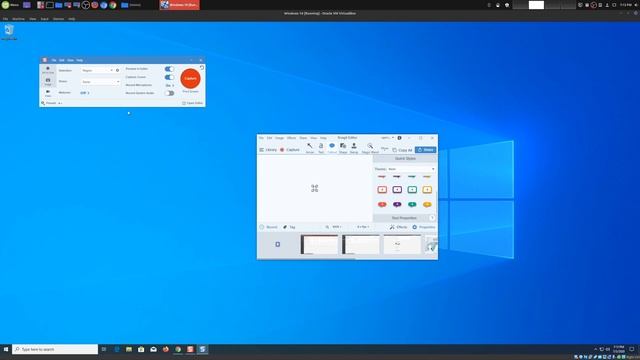Select the first capture thumbnail in the tray
This screenshot has width=640, height=360.
(319, 244)
